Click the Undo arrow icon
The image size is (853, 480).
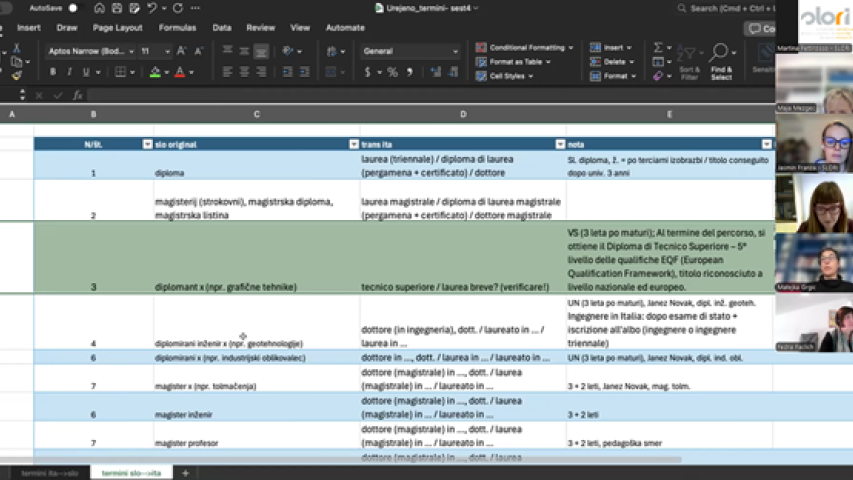pyautogui.click(x=152, y=8)
